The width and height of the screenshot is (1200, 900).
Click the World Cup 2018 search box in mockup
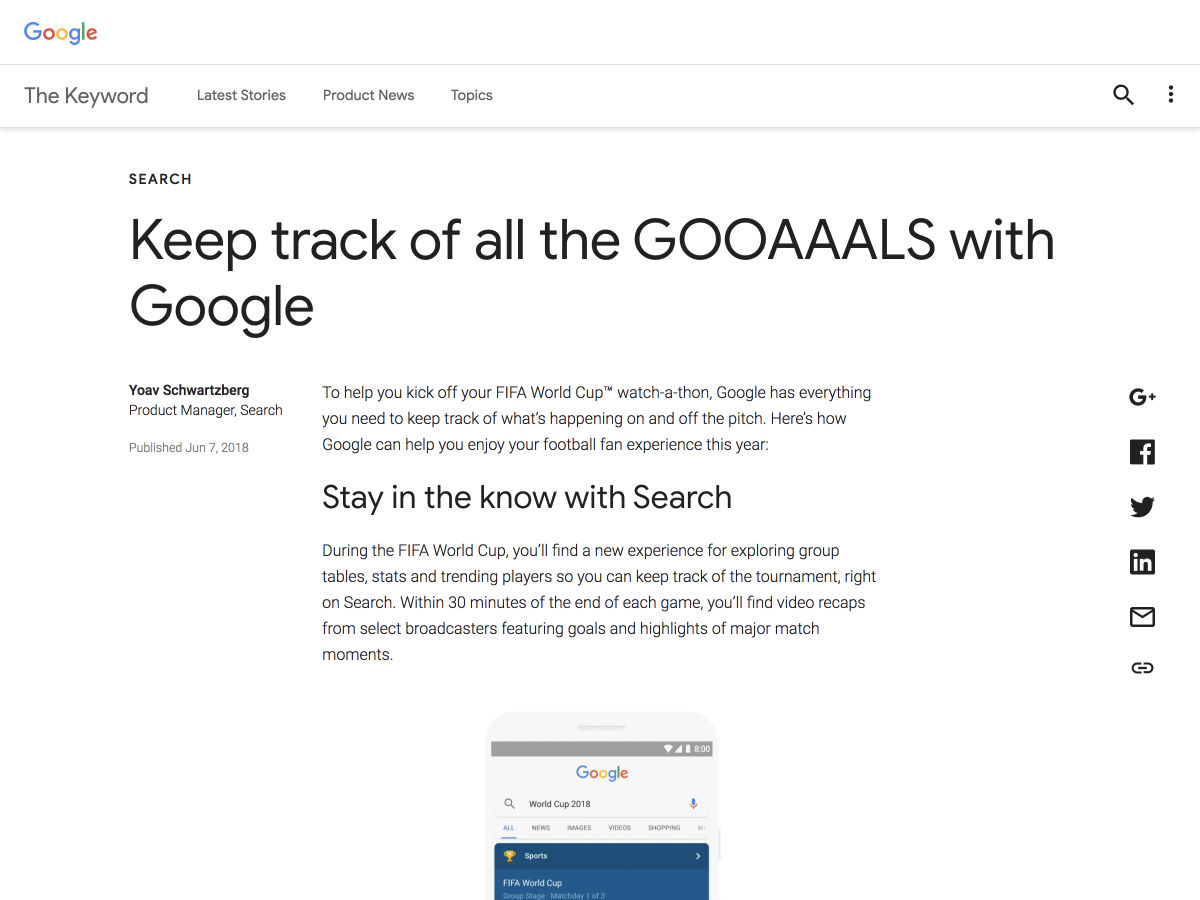[x=601, y=803]
